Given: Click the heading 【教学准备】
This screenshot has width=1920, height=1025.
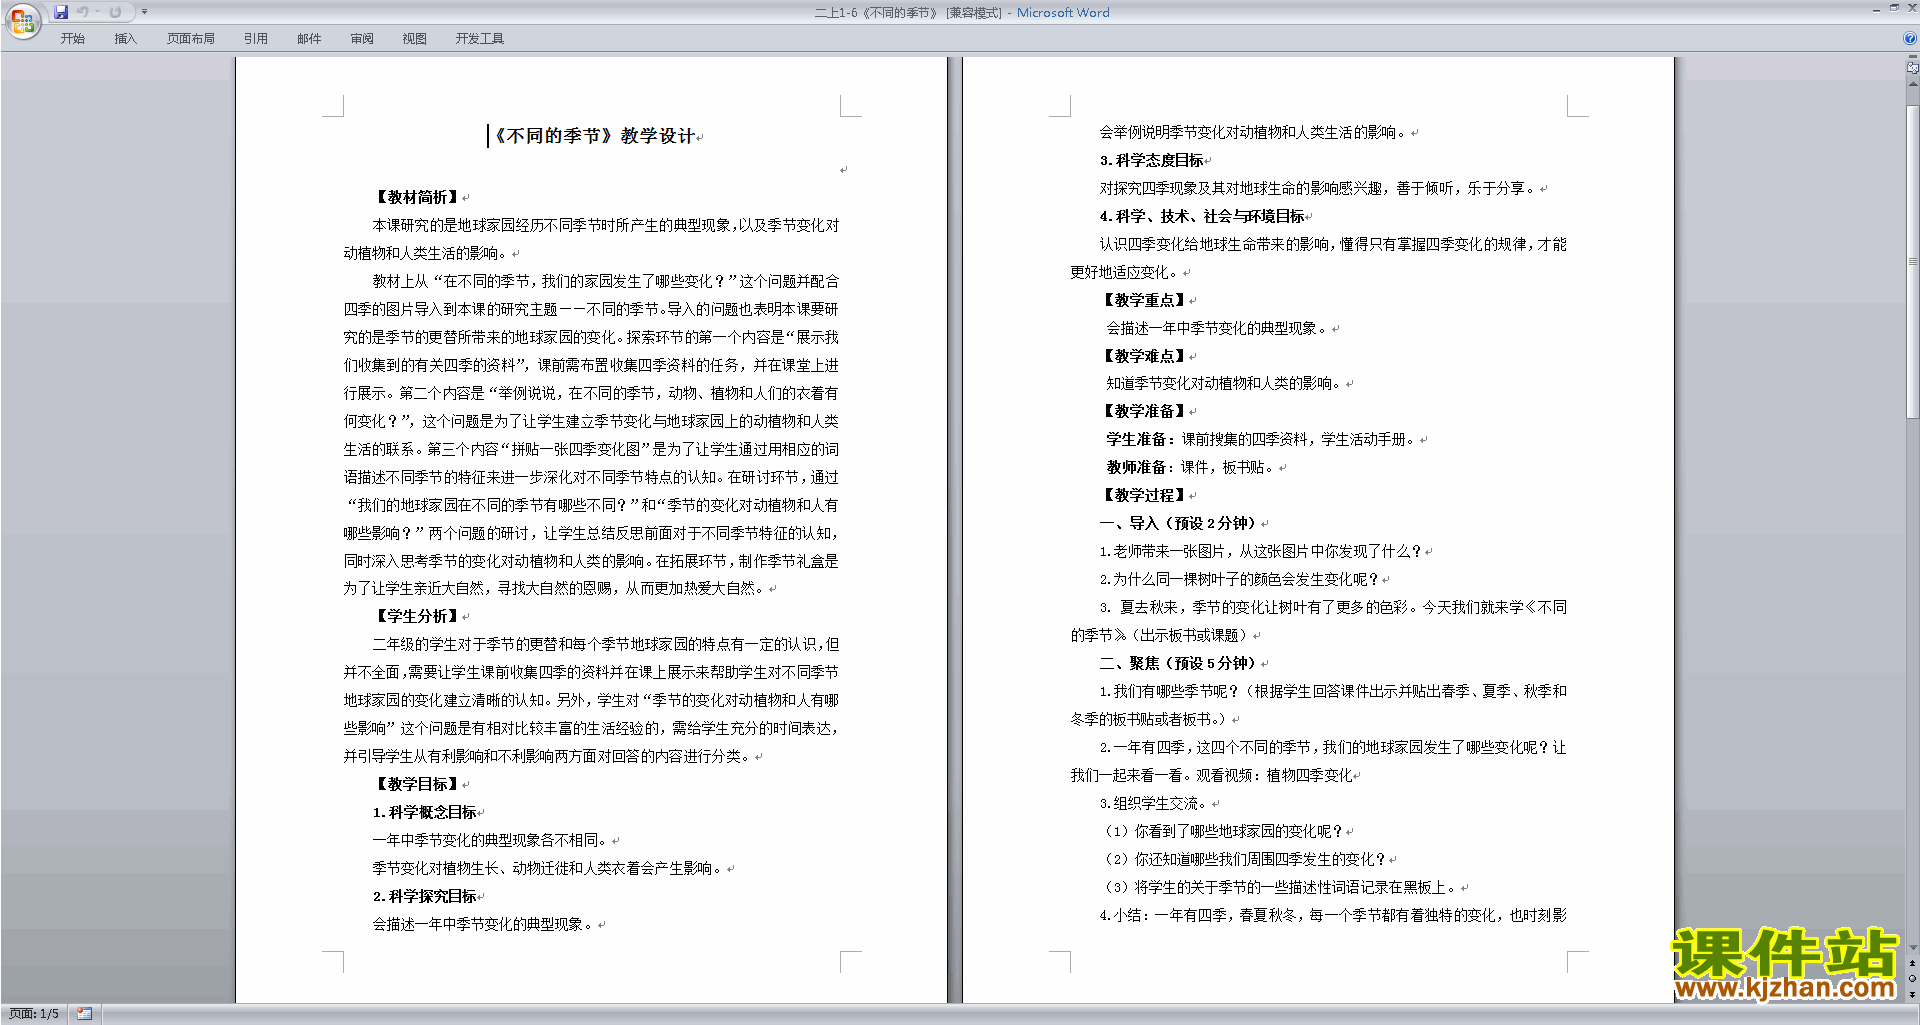Looking at the screenshot, I should click(x=1145, y=411).
